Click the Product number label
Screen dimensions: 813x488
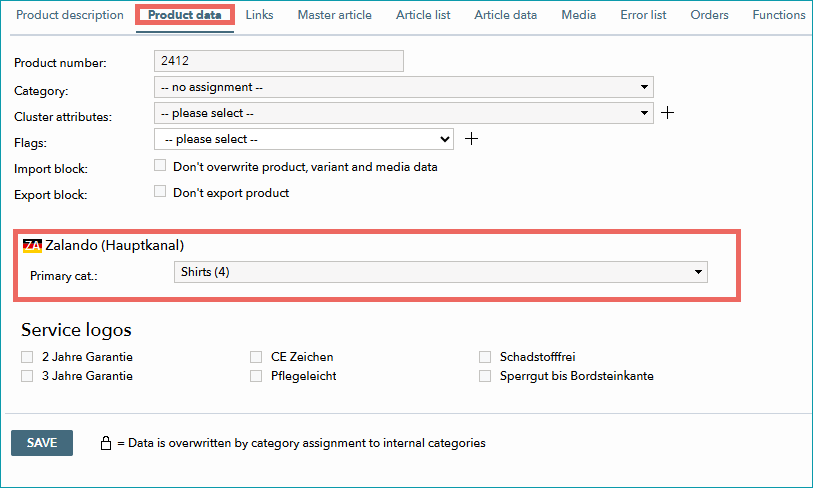tap(60, 63)
